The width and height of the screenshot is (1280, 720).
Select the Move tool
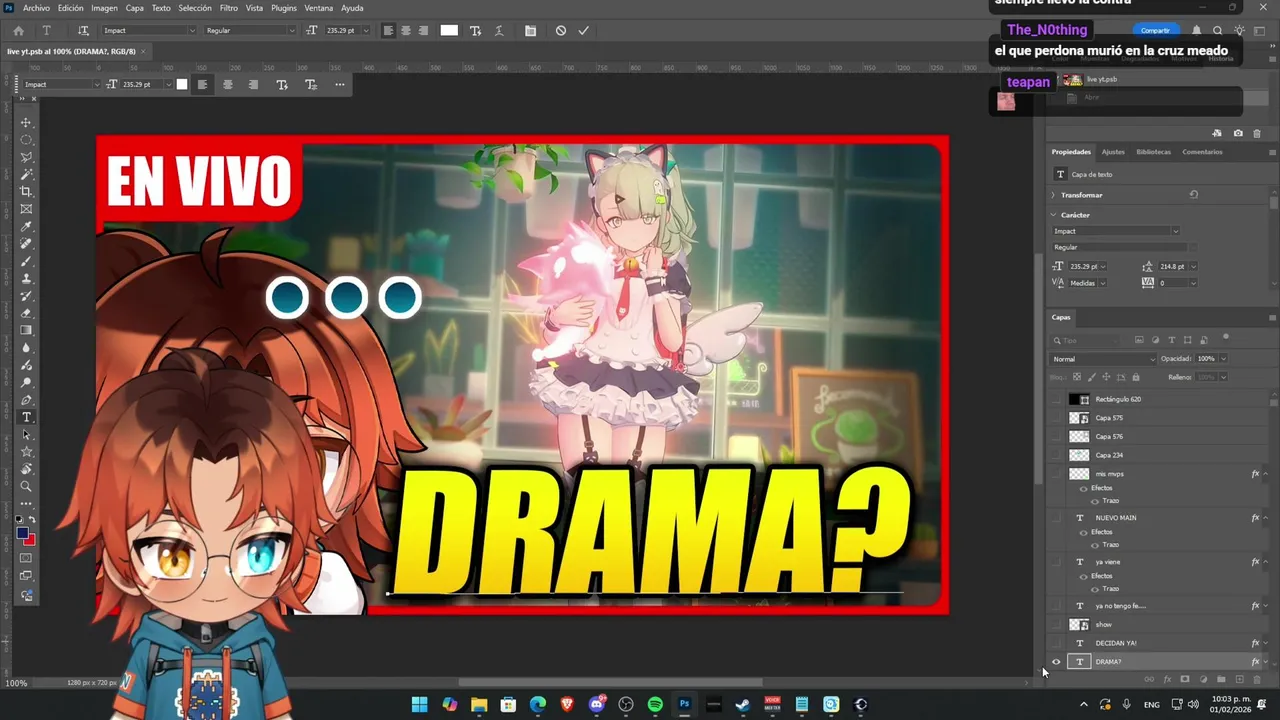(x=26, y=122)
